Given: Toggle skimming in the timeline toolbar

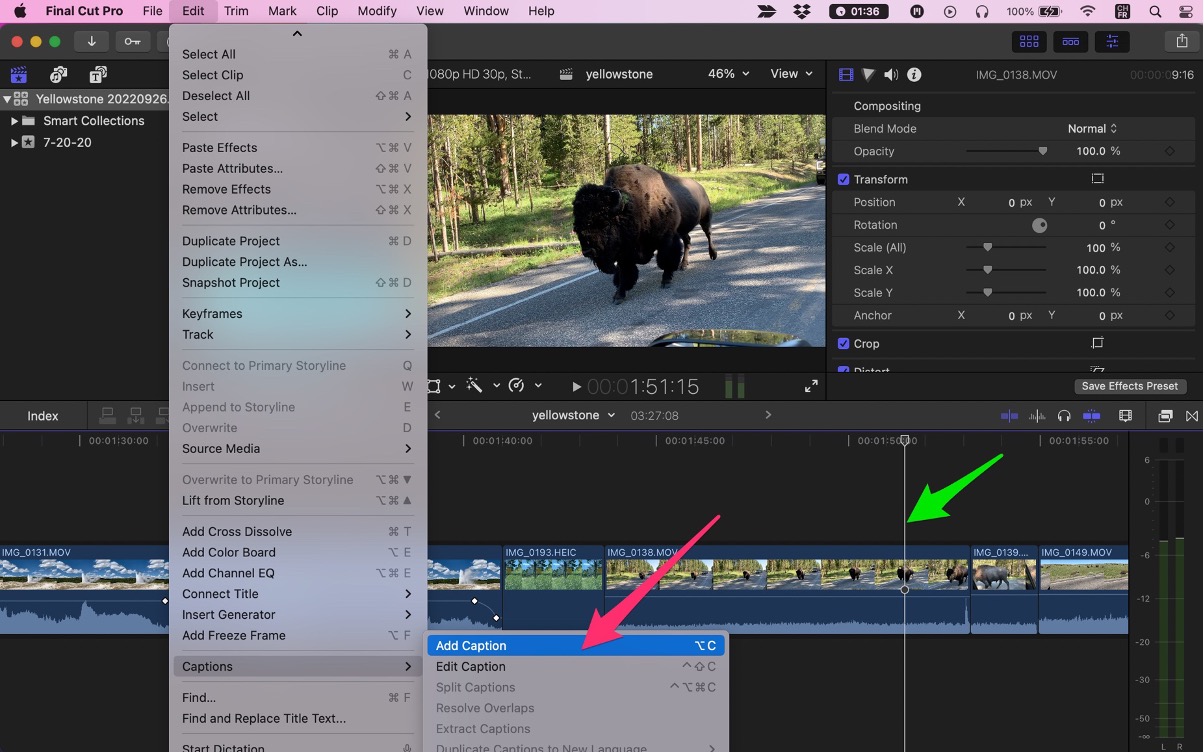Looking at the screenshot, I should tap(1009, 416).
